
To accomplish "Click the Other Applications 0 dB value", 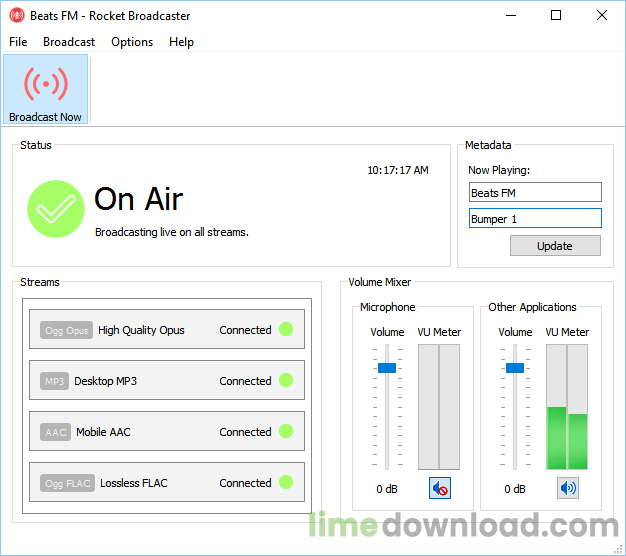I will [x=515, y=489].
